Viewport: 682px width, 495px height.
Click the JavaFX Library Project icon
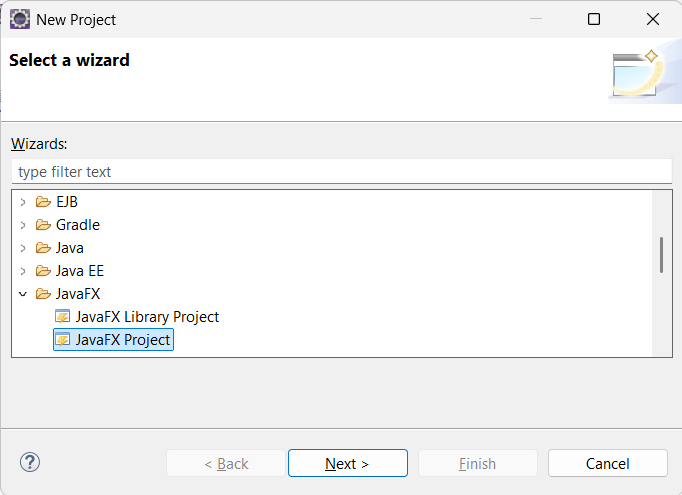63,317
